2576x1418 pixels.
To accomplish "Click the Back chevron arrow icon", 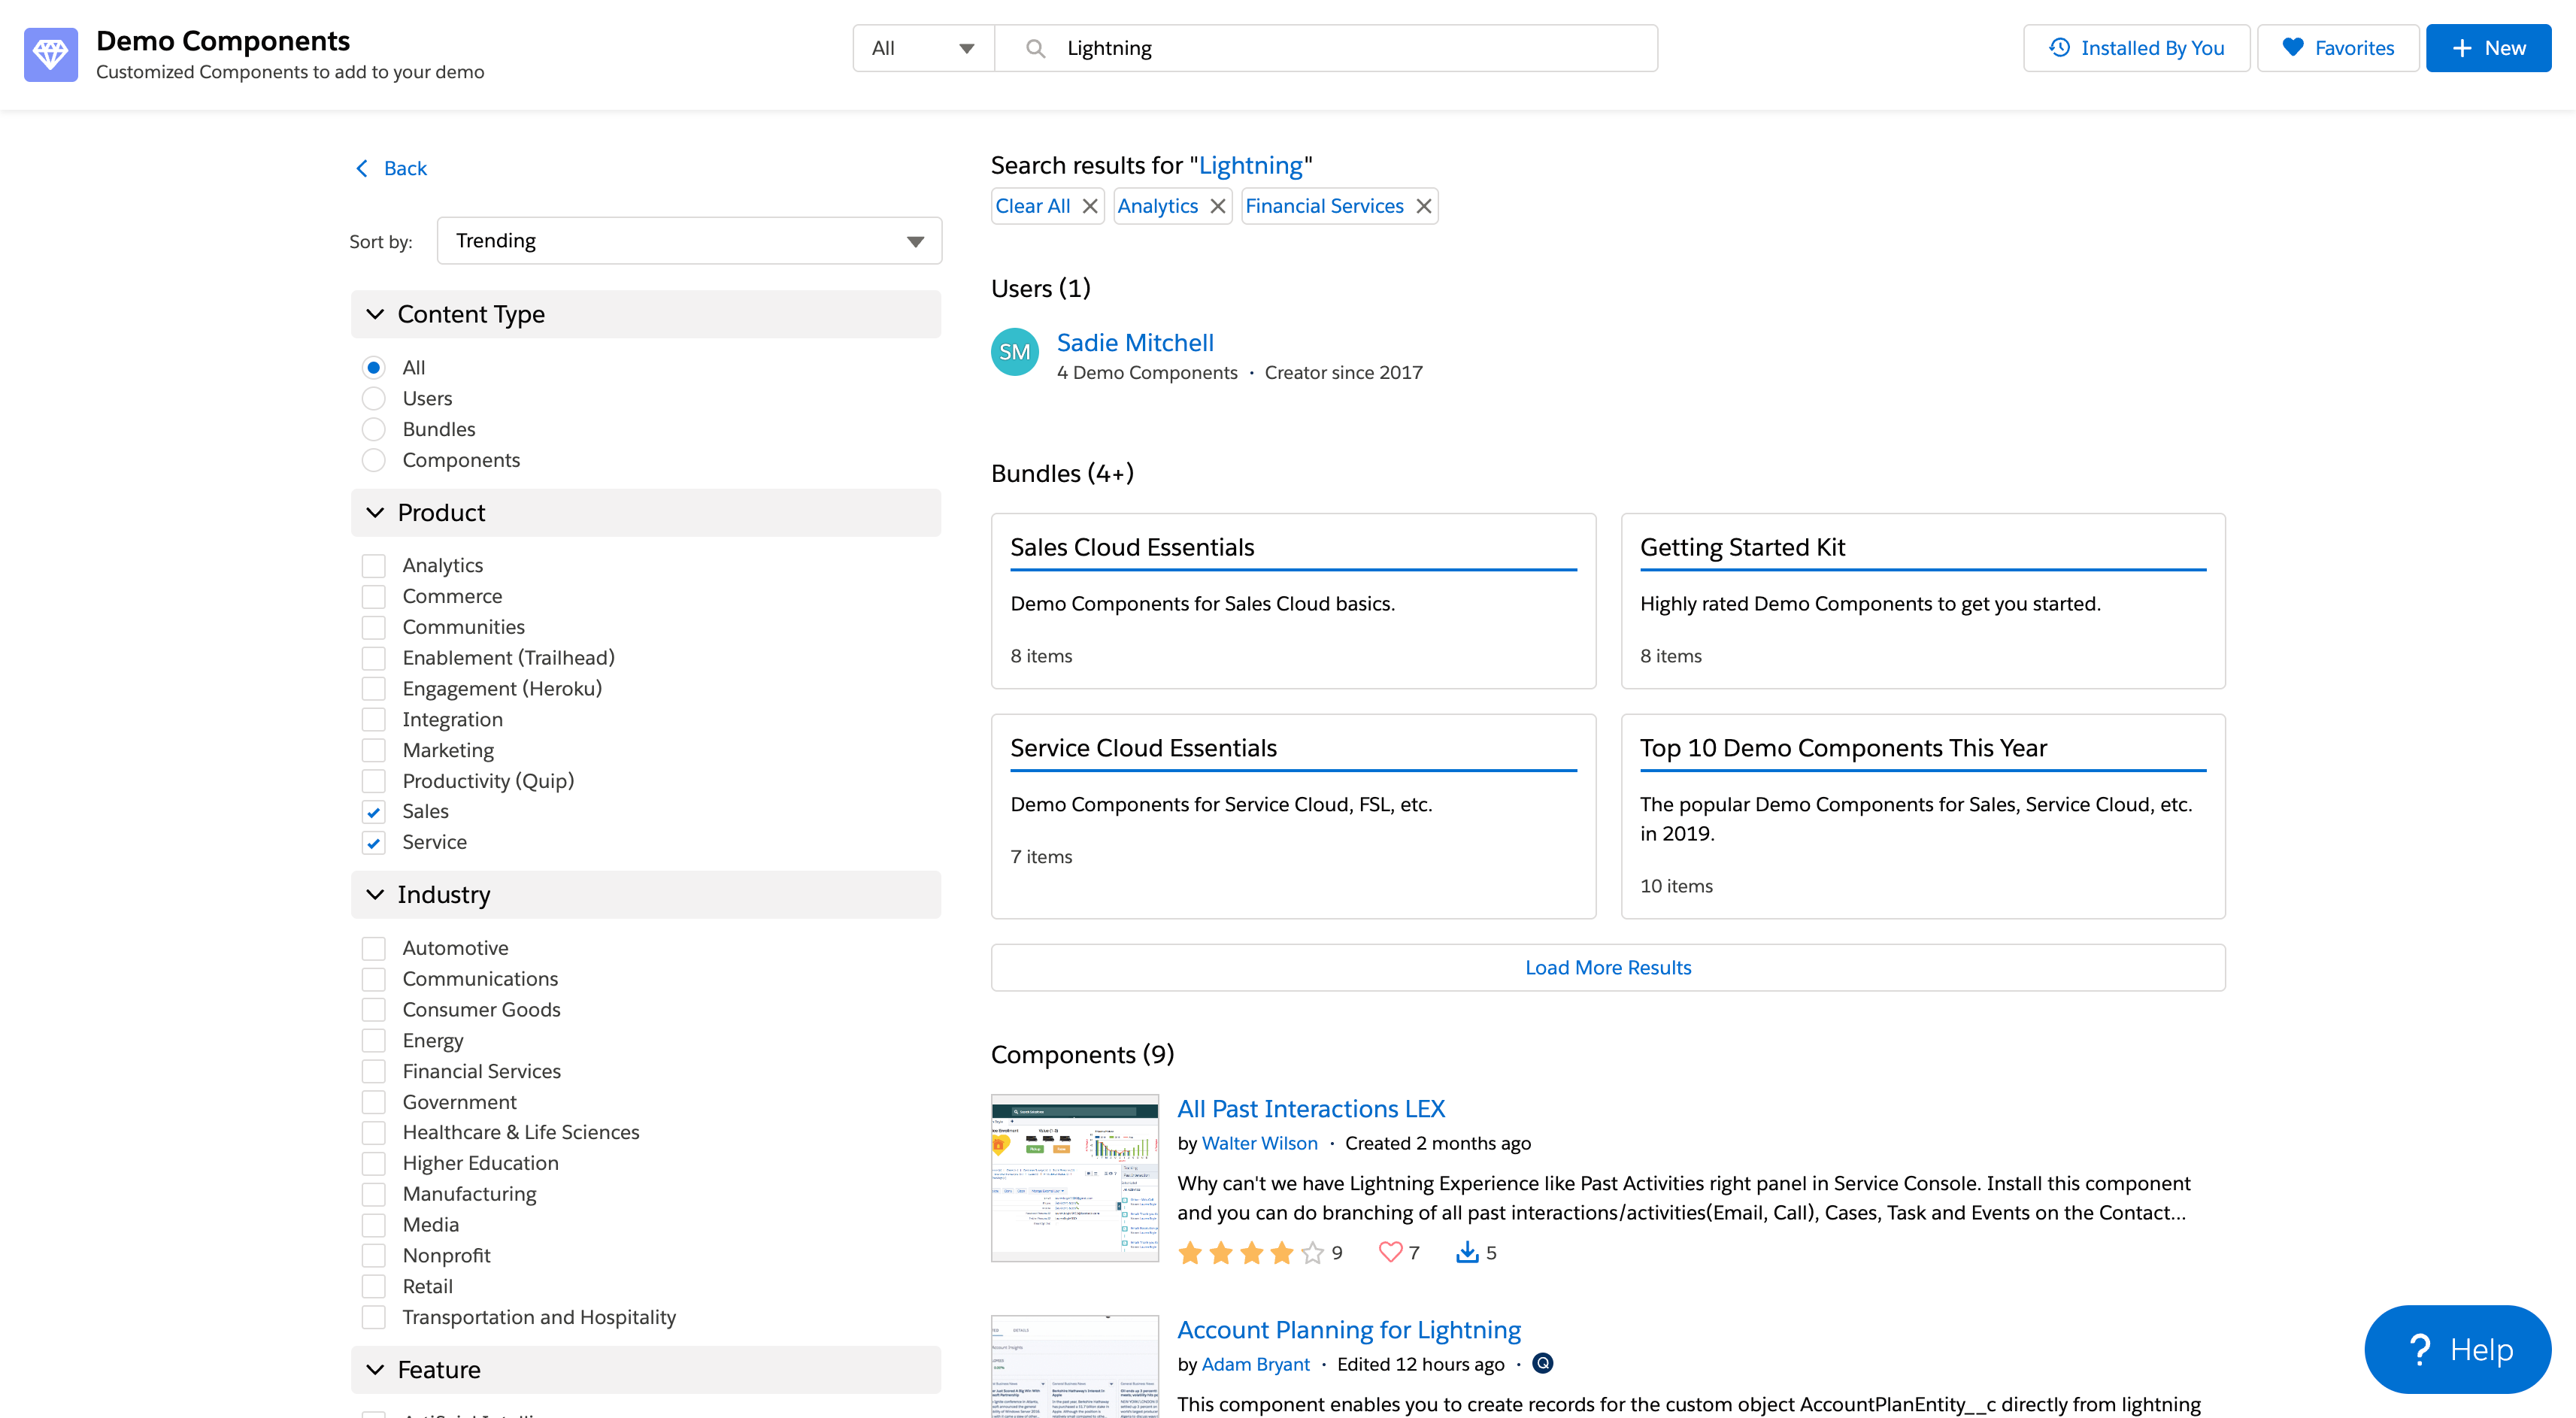I will (x=362, y=168).
